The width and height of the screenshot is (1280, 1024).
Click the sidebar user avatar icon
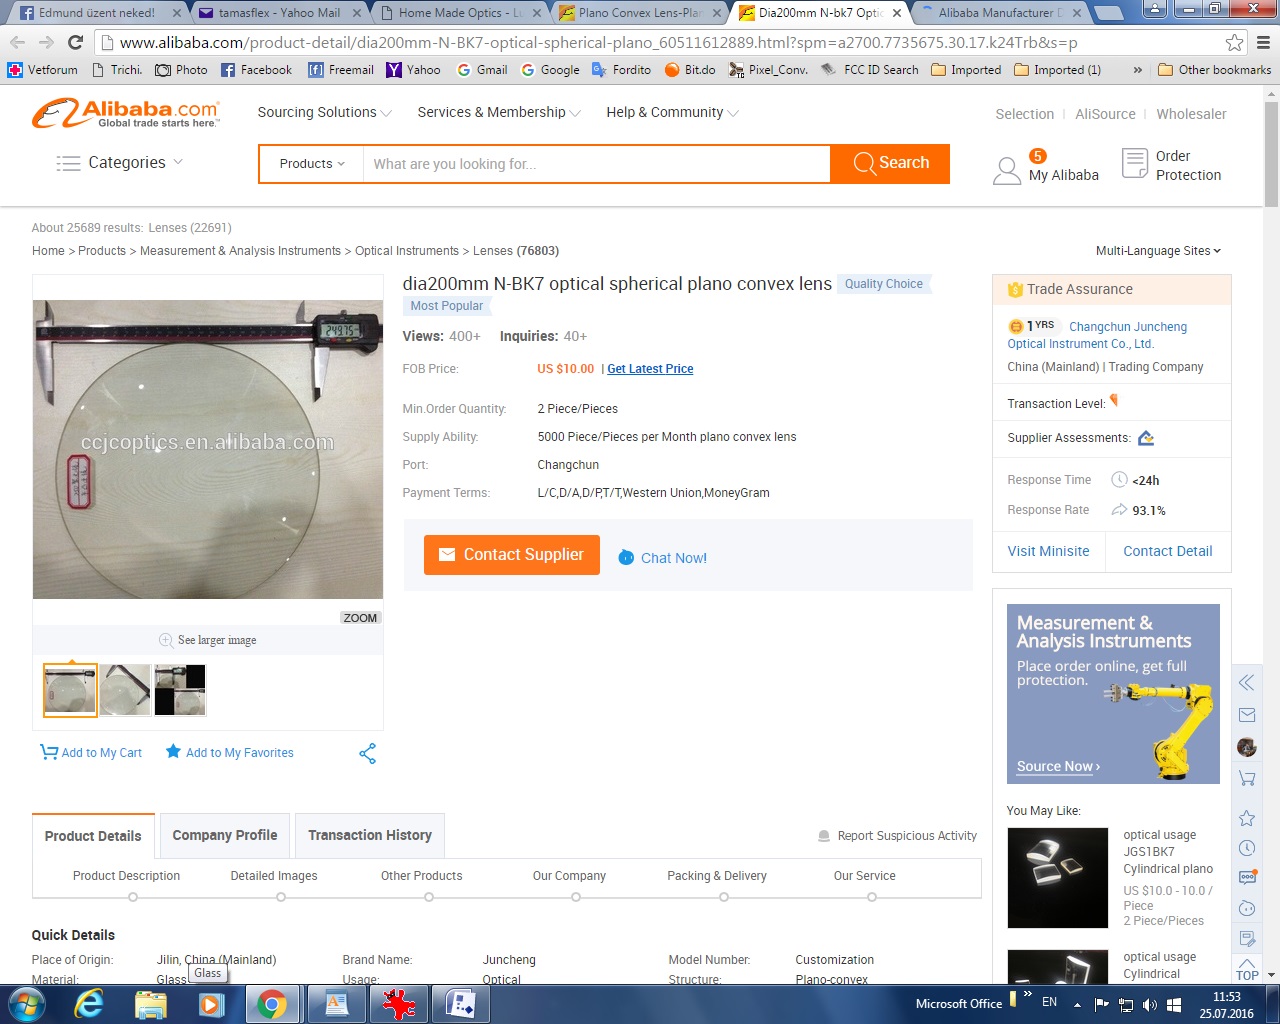click(x=1246, y=747)
